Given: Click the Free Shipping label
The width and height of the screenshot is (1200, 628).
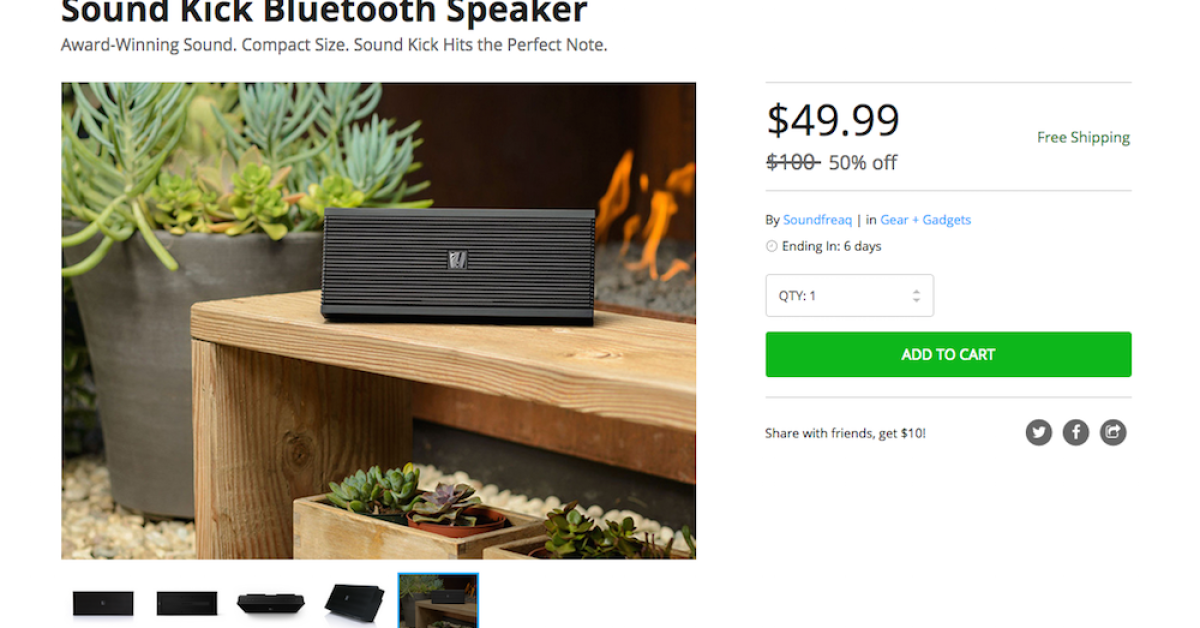Looking at the screenshot, I should (1083, 138).
